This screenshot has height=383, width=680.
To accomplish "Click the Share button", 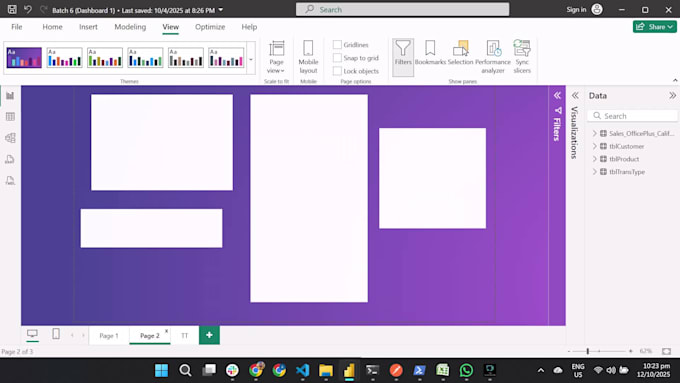I will tap(654, 27).
